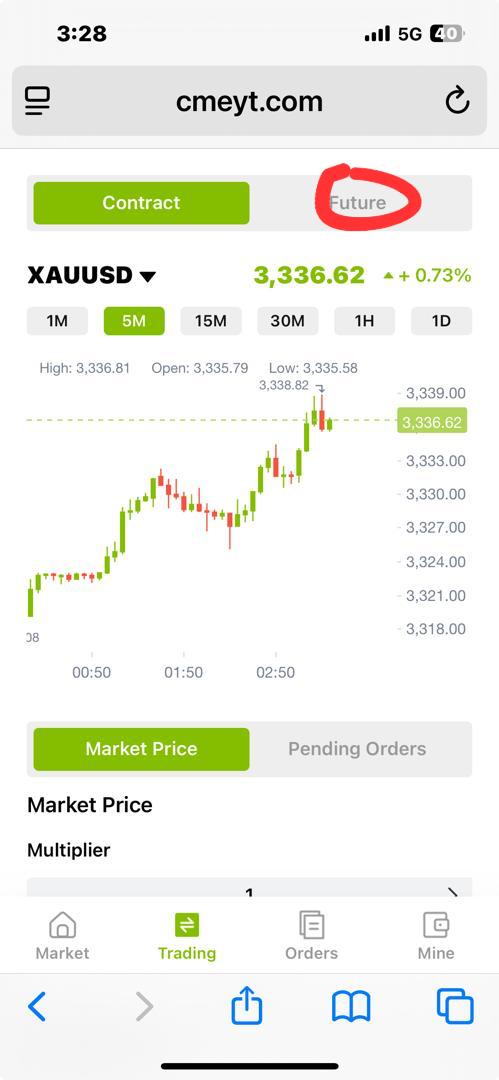Viewport: 499px width, 1080px height.
Task: Open Safari bookmarks book icon
Action: coord(351,1007)
